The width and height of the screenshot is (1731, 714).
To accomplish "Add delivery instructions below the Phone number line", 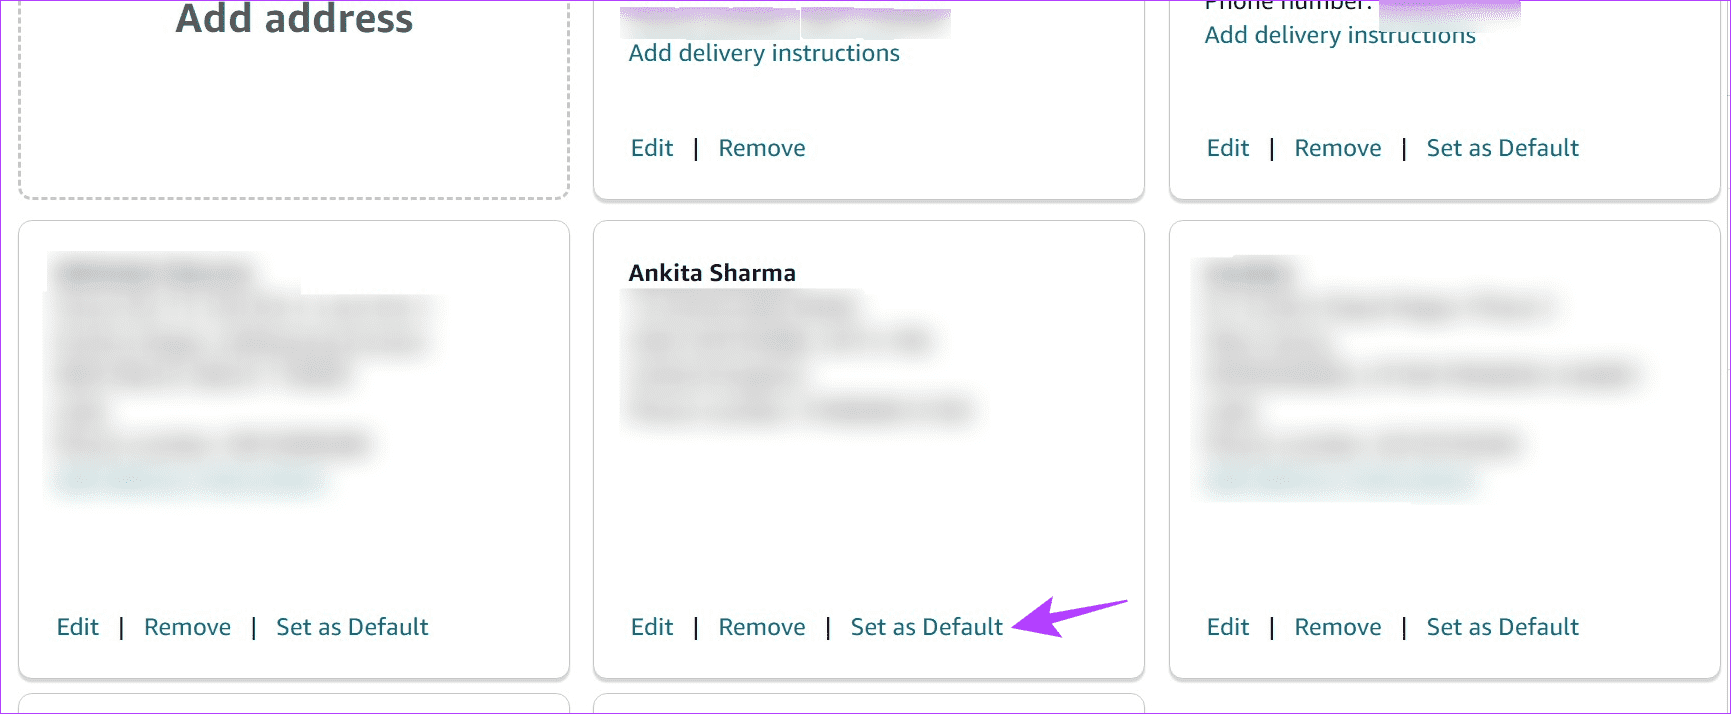I will pos(1340,35).
